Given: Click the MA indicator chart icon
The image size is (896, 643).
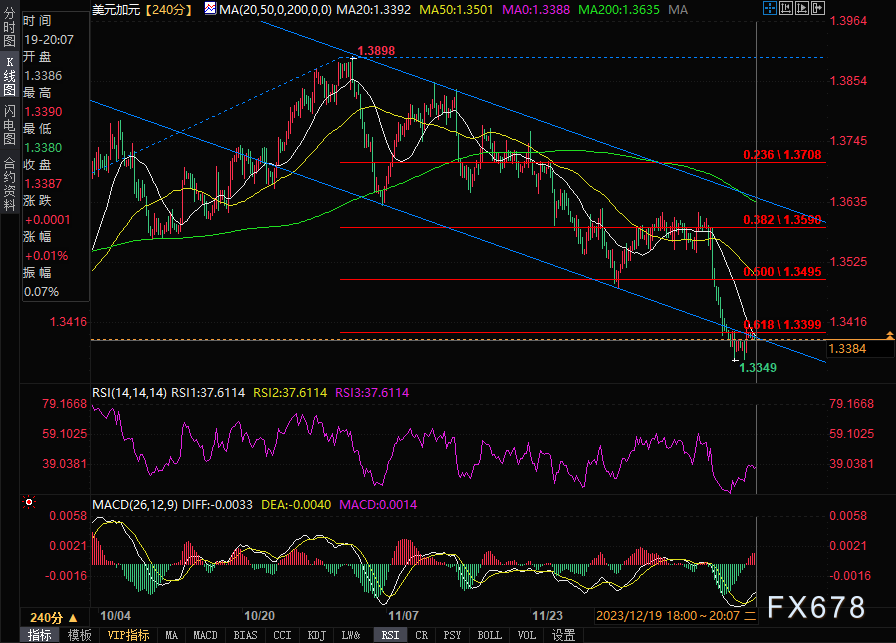Looking at the screenshot, I should point(209,8).
